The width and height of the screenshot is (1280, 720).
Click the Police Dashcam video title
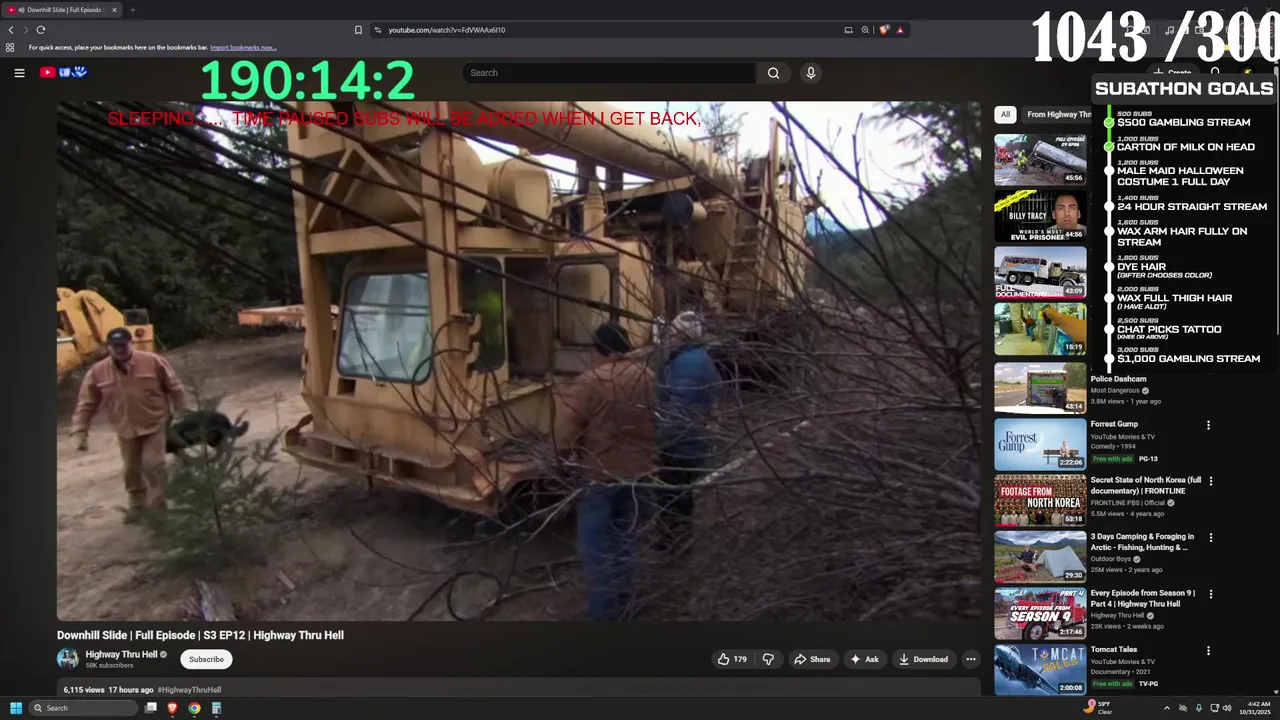pos(1118,379)
